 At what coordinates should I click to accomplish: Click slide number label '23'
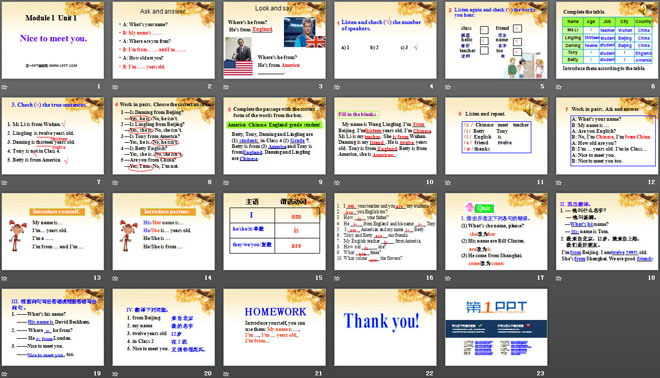(540, 373)
